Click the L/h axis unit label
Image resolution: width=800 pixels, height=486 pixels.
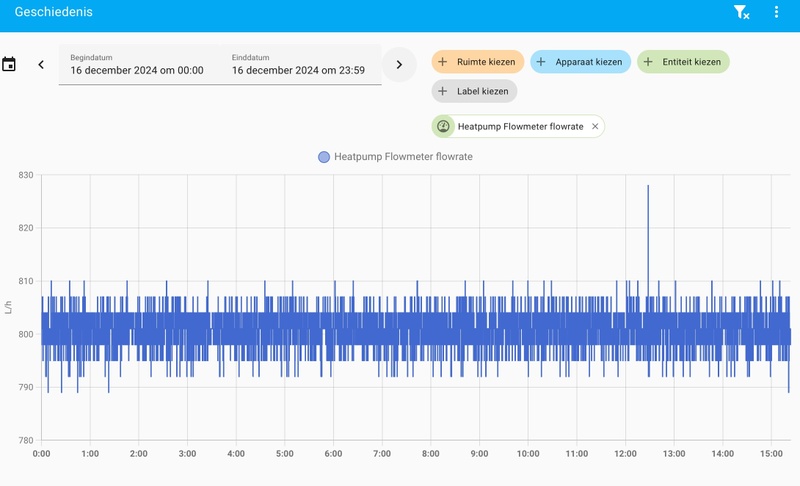tap(8, 307)
